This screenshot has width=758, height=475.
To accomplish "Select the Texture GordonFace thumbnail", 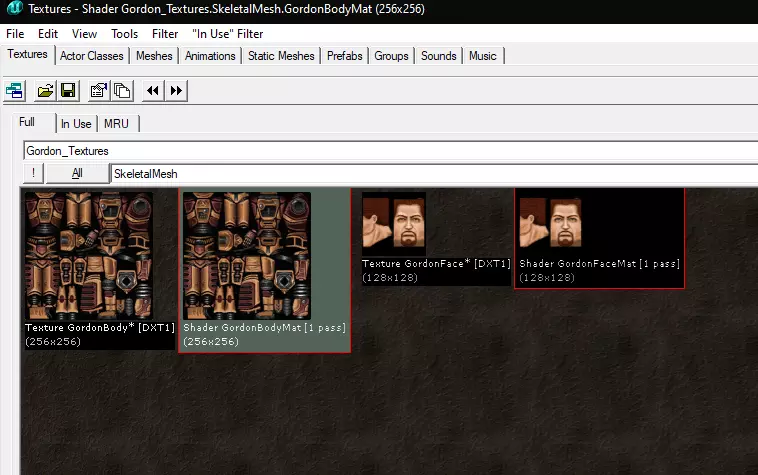I will (x=394, y=224).
